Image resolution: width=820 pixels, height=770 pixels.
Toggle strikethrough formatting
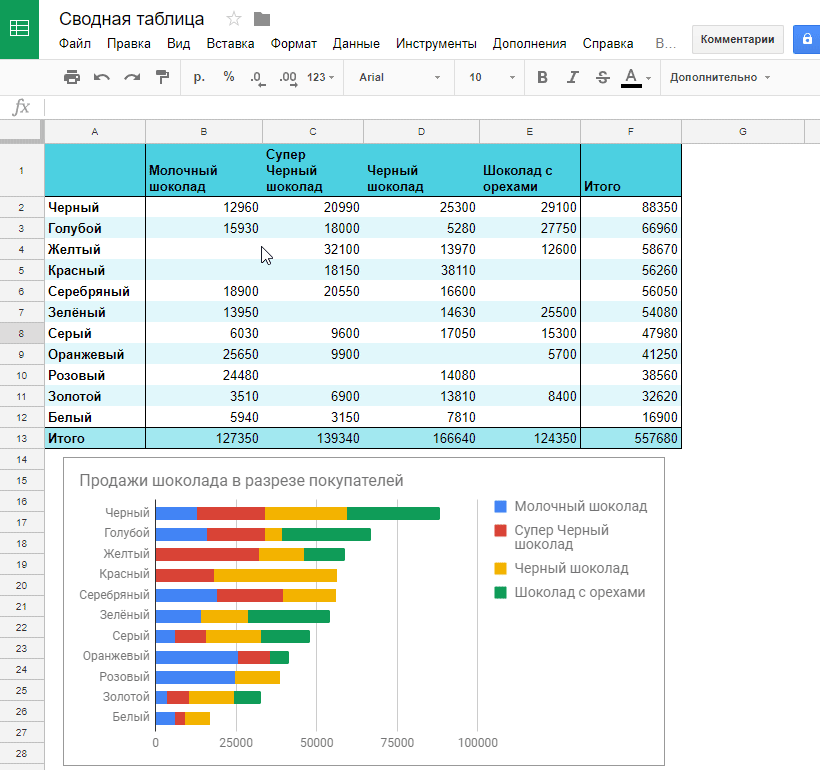click(x=602, y=77)
